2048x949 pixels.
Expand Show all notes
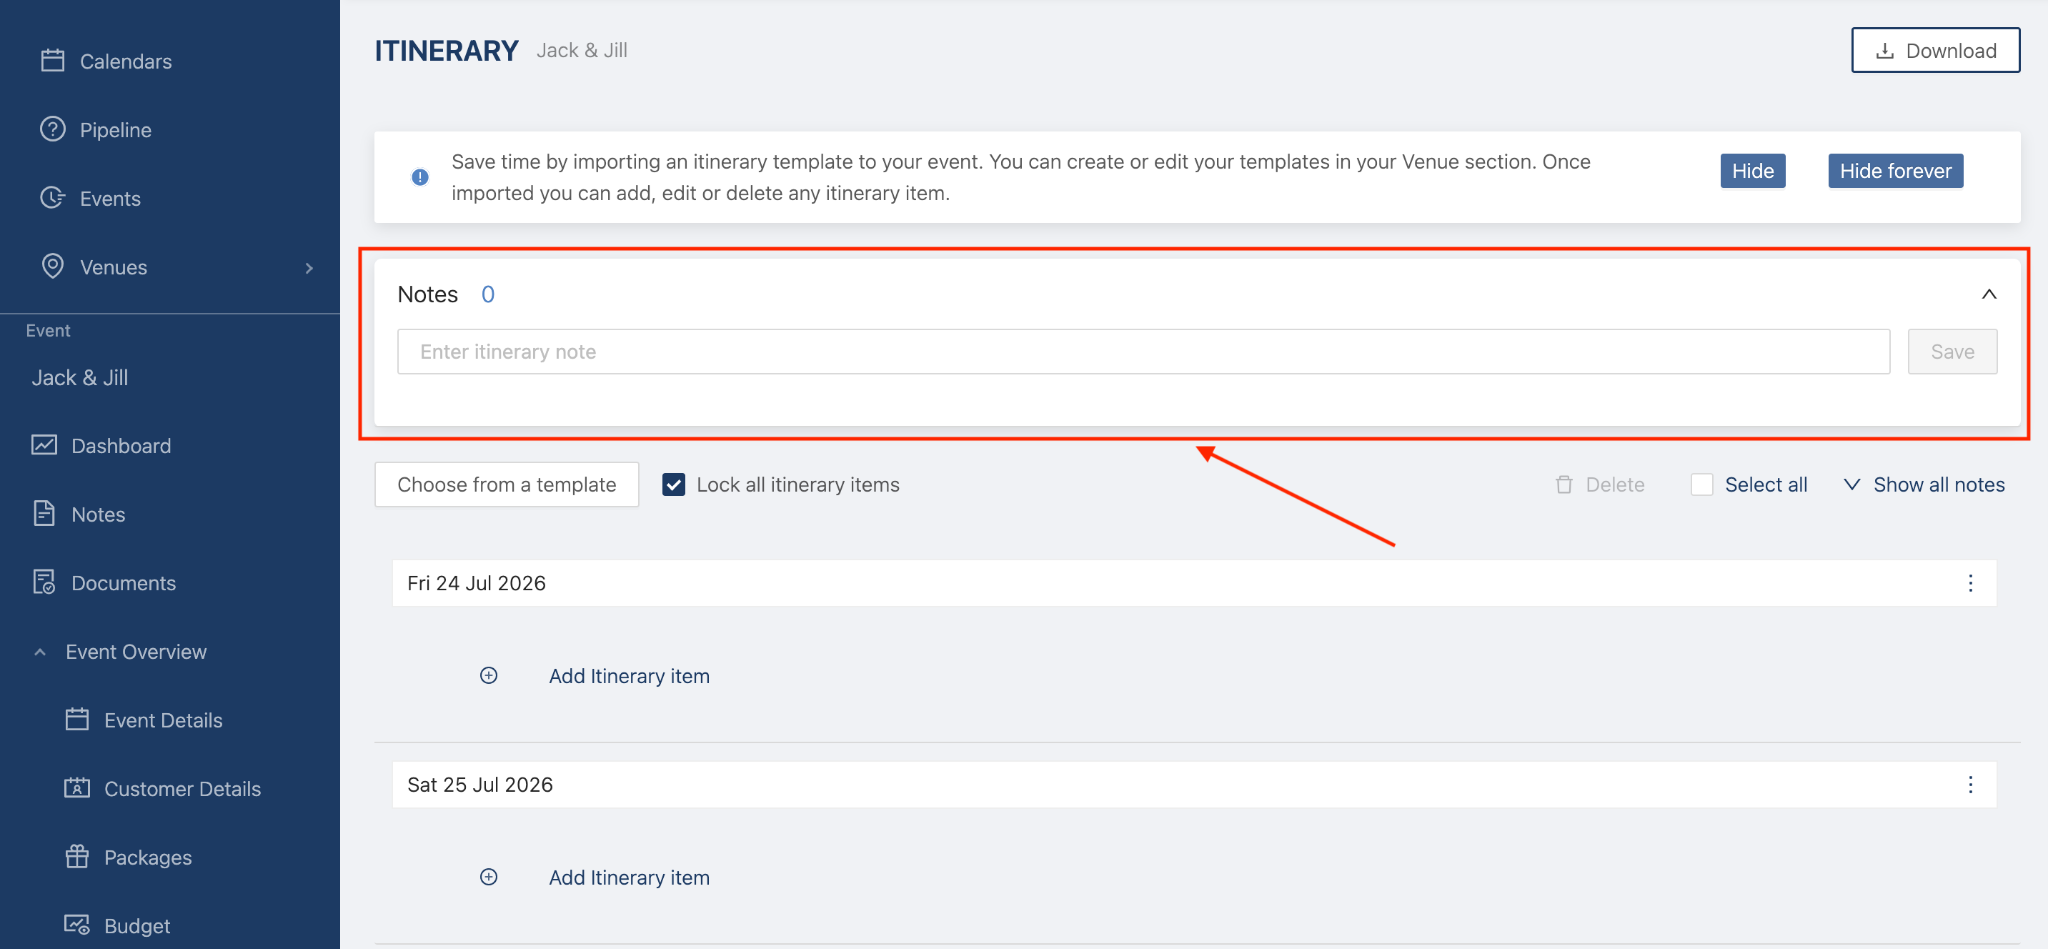point(1924,485)
